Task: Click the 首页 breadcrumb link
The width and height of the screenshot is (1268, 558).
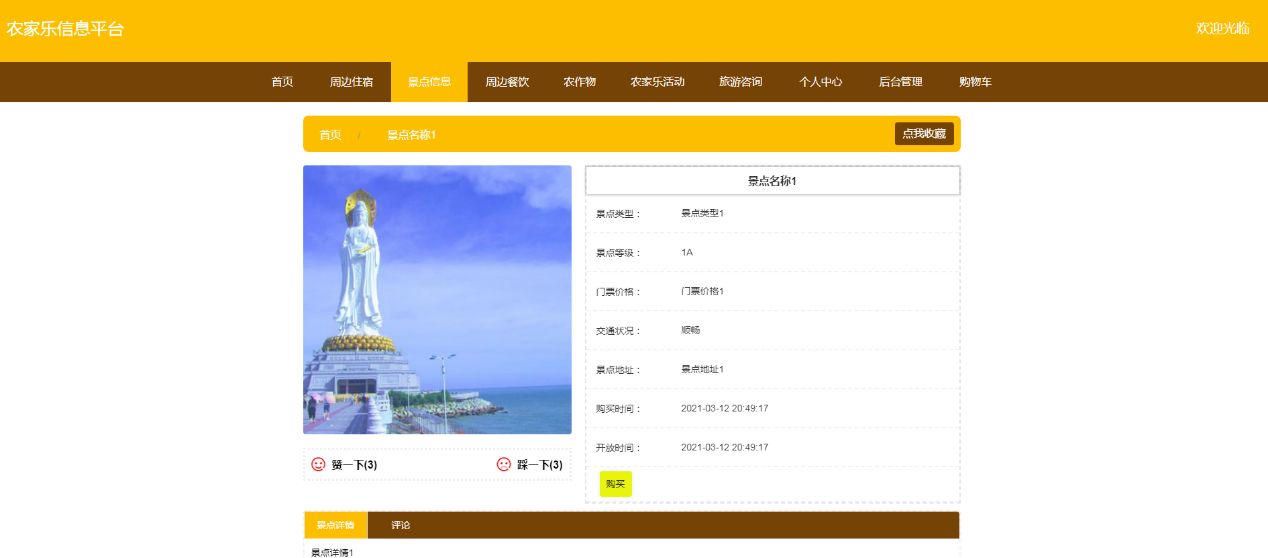Action: [x=330, y=135]
